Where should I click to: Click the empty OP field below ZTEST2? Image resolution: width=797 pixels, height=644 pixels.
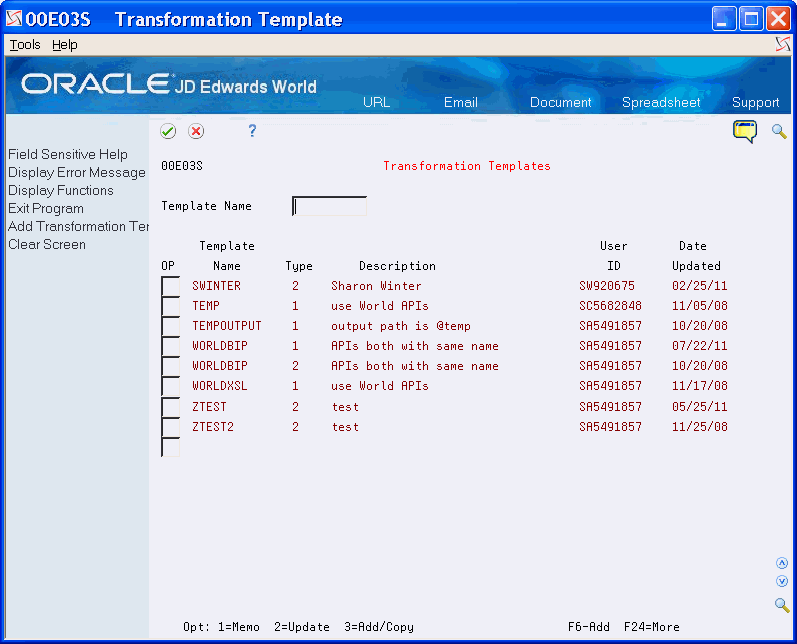pyautogui.click(x=170, y=447)
